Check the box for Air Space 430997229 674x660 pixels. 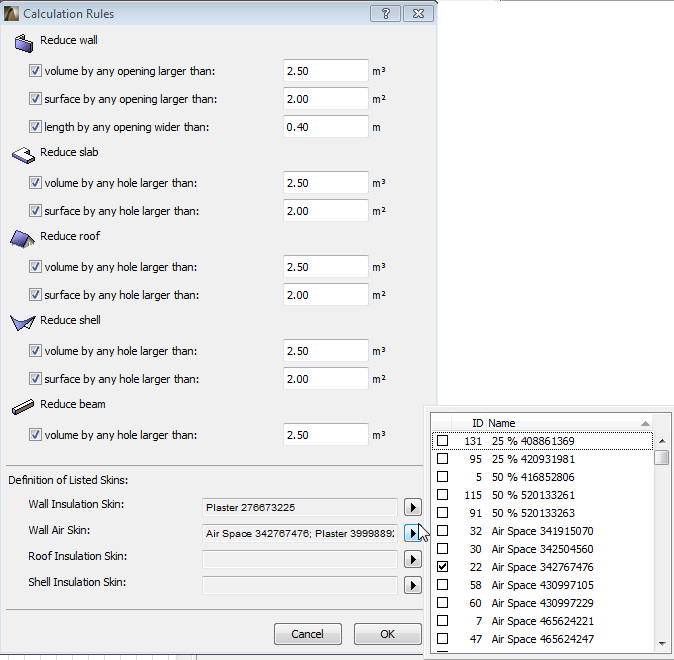click(442, 603)
